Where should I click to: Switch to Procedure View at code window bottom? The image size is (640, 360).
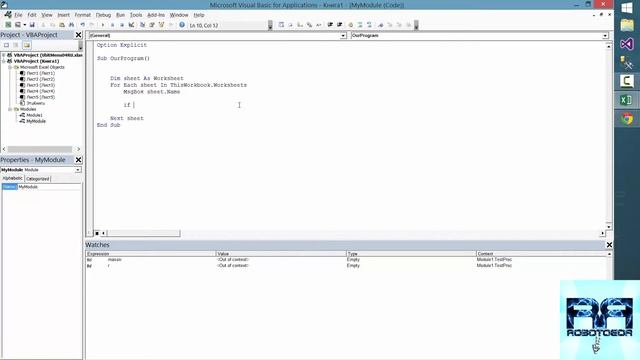click(90, 233)
